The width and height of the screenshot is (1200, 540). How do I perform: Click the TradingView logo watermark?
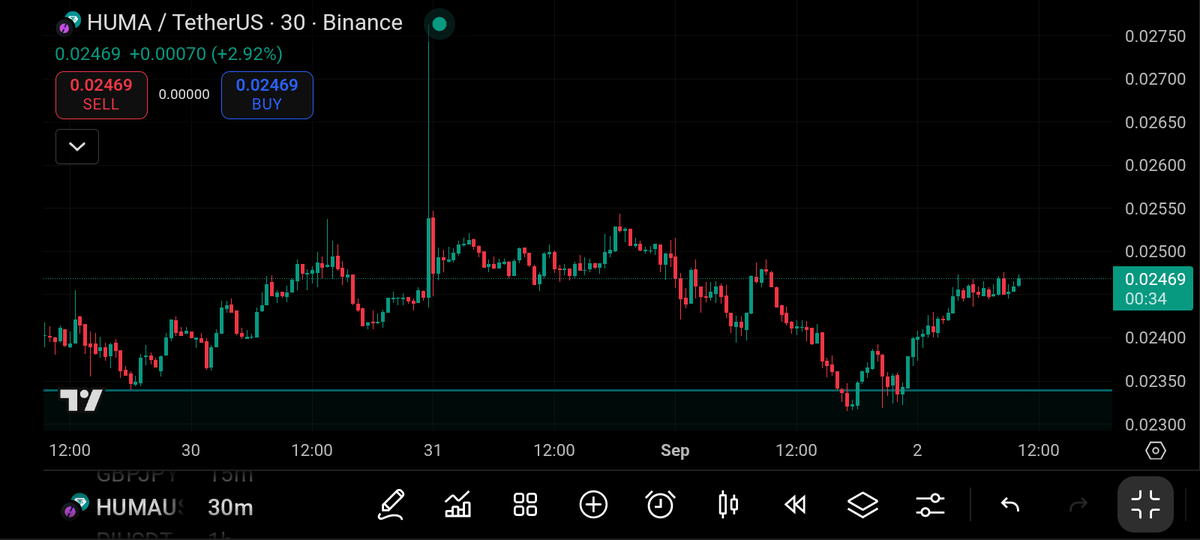[81, 401]
